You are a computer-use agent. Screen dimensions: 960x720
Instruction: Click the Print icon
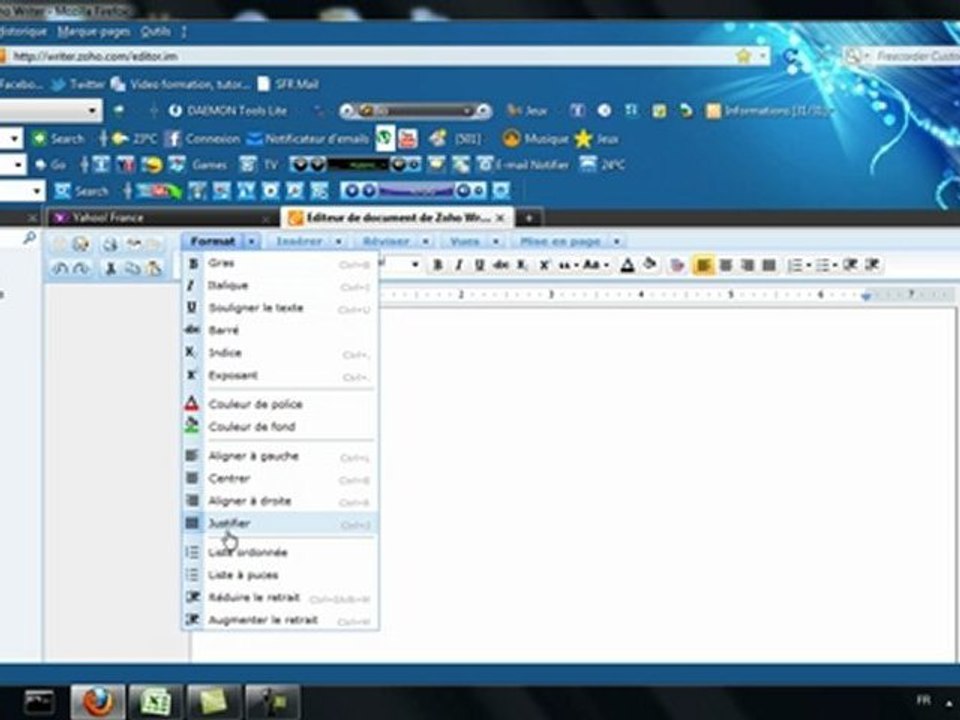point(110,244)
